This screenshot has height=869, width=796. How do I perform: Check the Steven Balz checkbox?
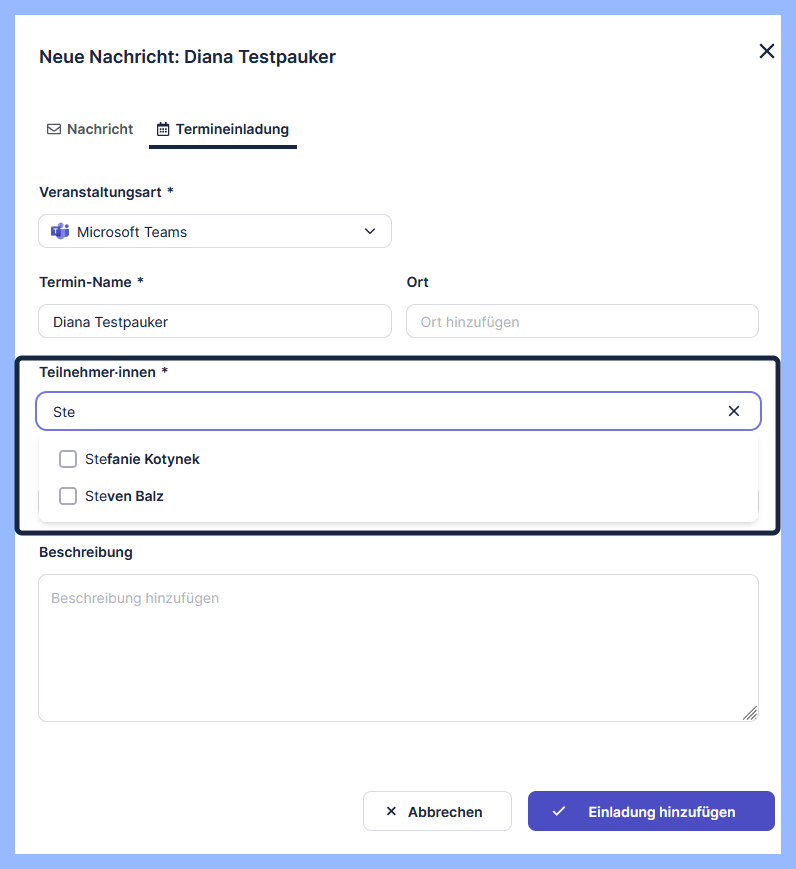[x=68, y=496]
